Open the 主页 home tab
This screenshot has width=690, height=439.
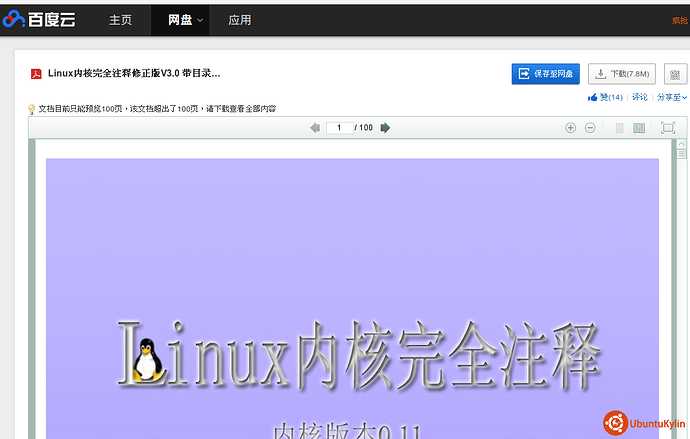tap(121, 20)
